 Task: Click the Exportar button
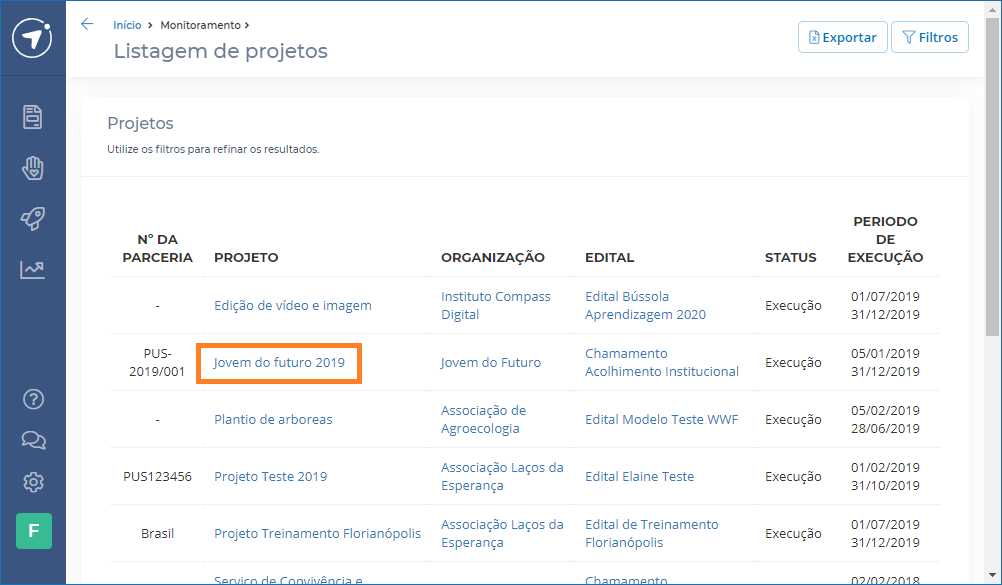click(842, 37)
